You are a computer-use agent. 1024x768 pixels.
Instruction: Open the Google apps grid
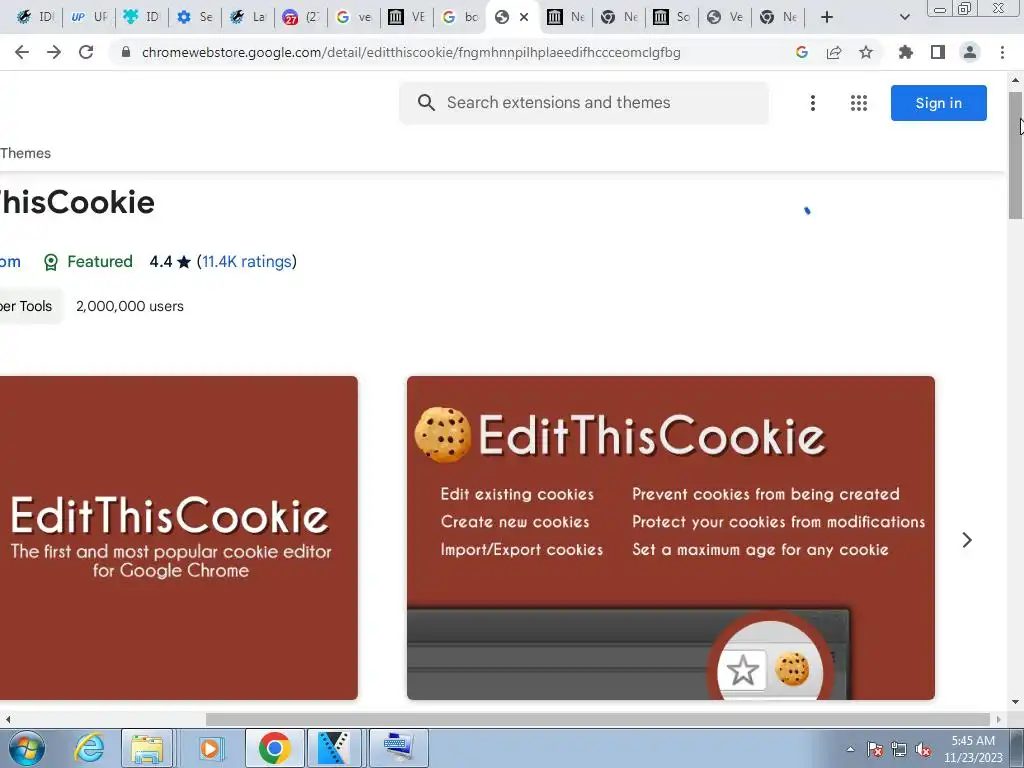click(859, 103)
